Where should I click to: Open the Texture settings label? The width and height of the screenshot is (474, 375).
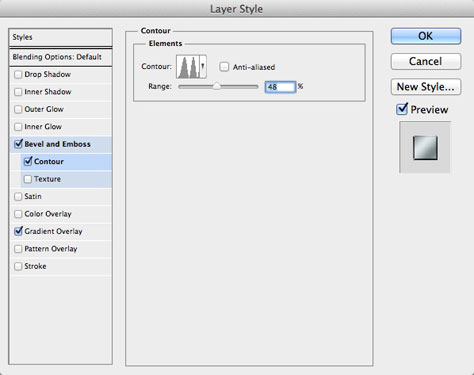pyautogui.click(x=47, y=179)
